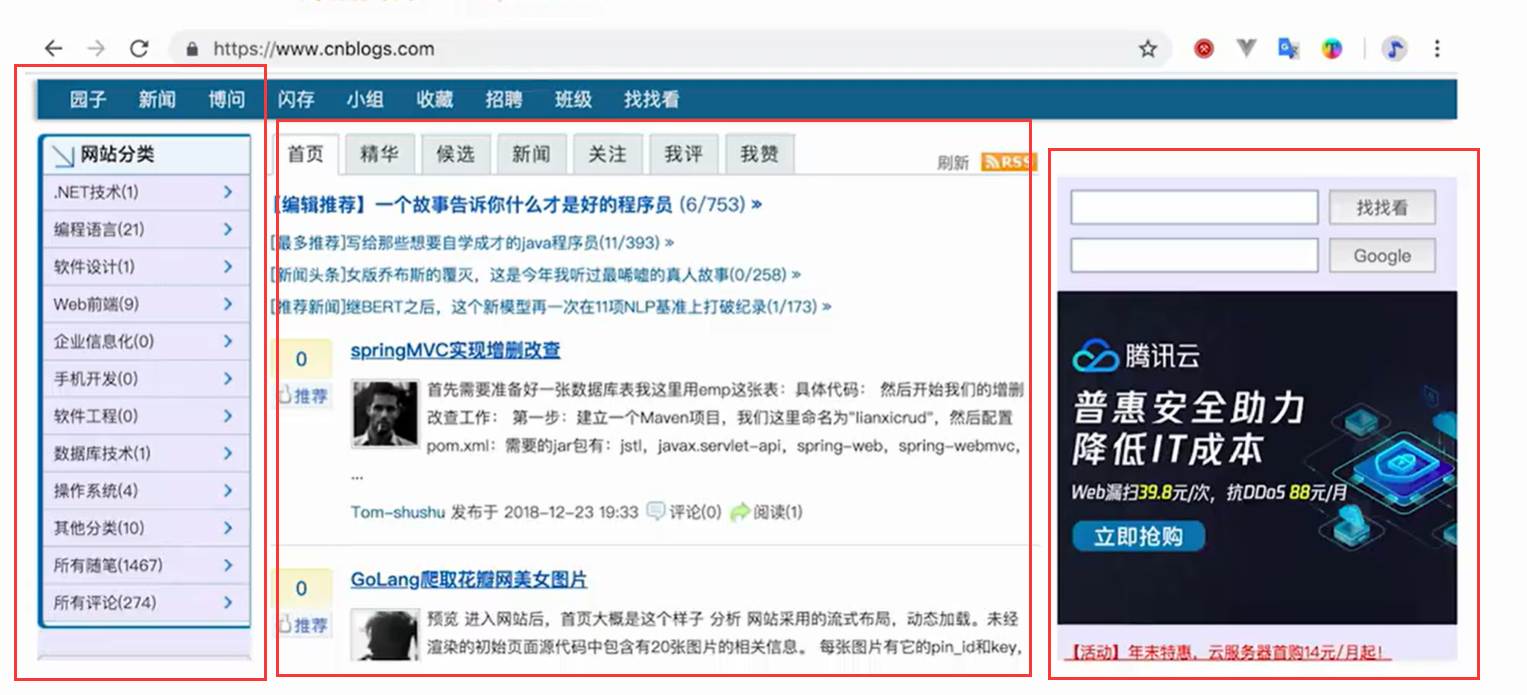The image size is (1527, 695).
Task: Click the colorful round extension icon
Action: point(1332,48)
